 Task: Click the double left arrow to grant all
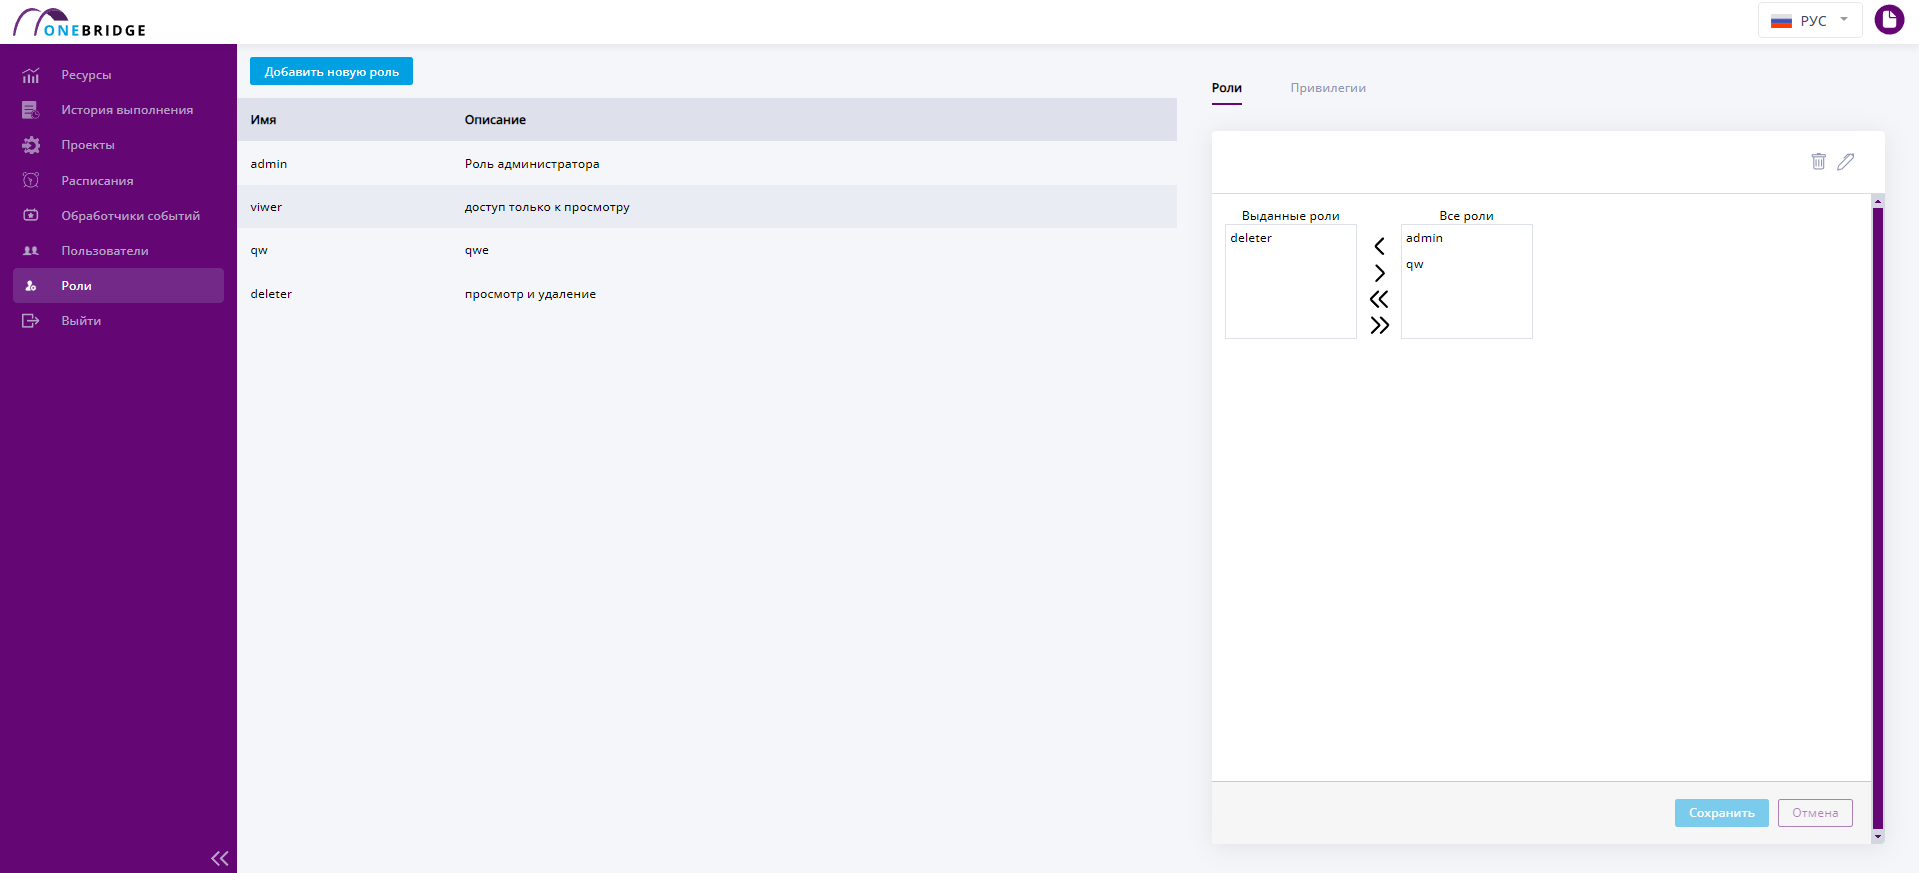click(1379, 299)
